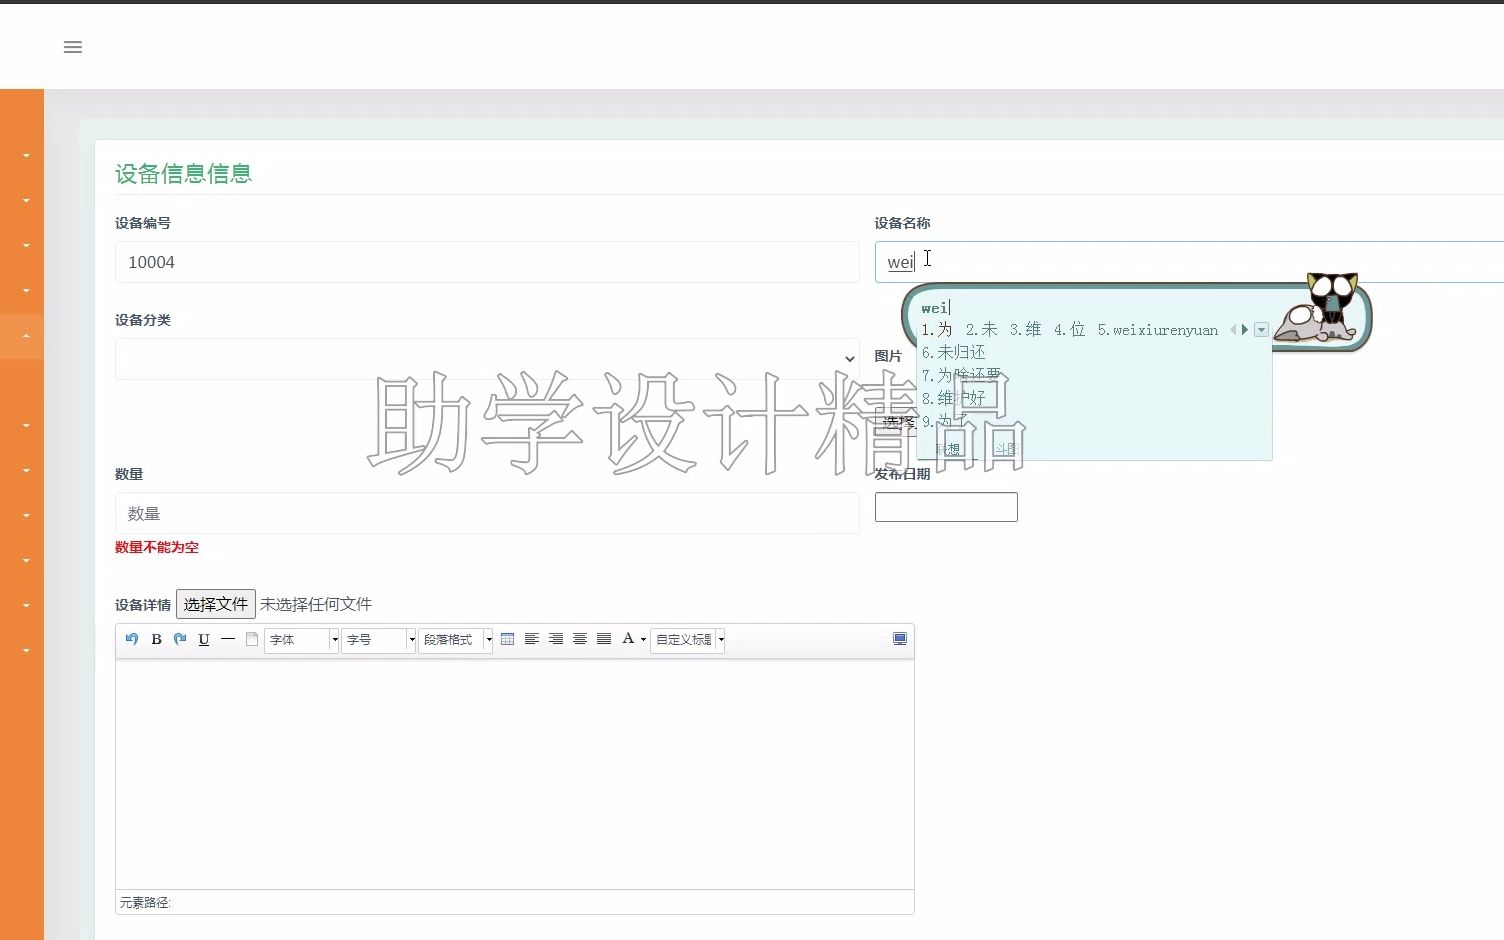The height and width of the screenshot is (940, 1504).
Task: Click the 选择文件 file upload button
Action: [x=216, y=604]
